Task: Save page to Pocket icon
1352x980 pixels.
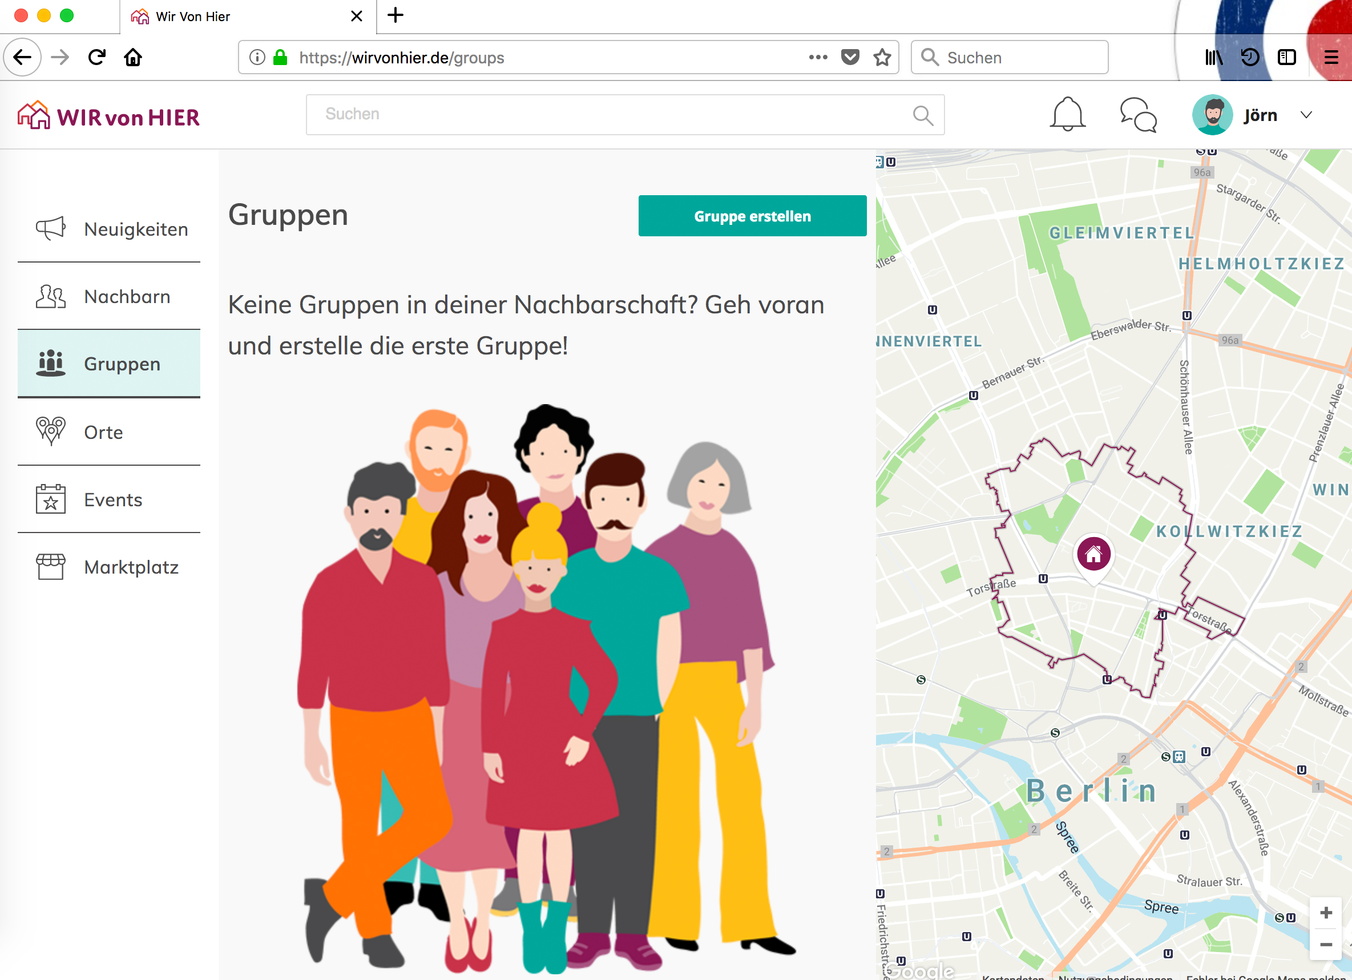Action: pos(850,57)
